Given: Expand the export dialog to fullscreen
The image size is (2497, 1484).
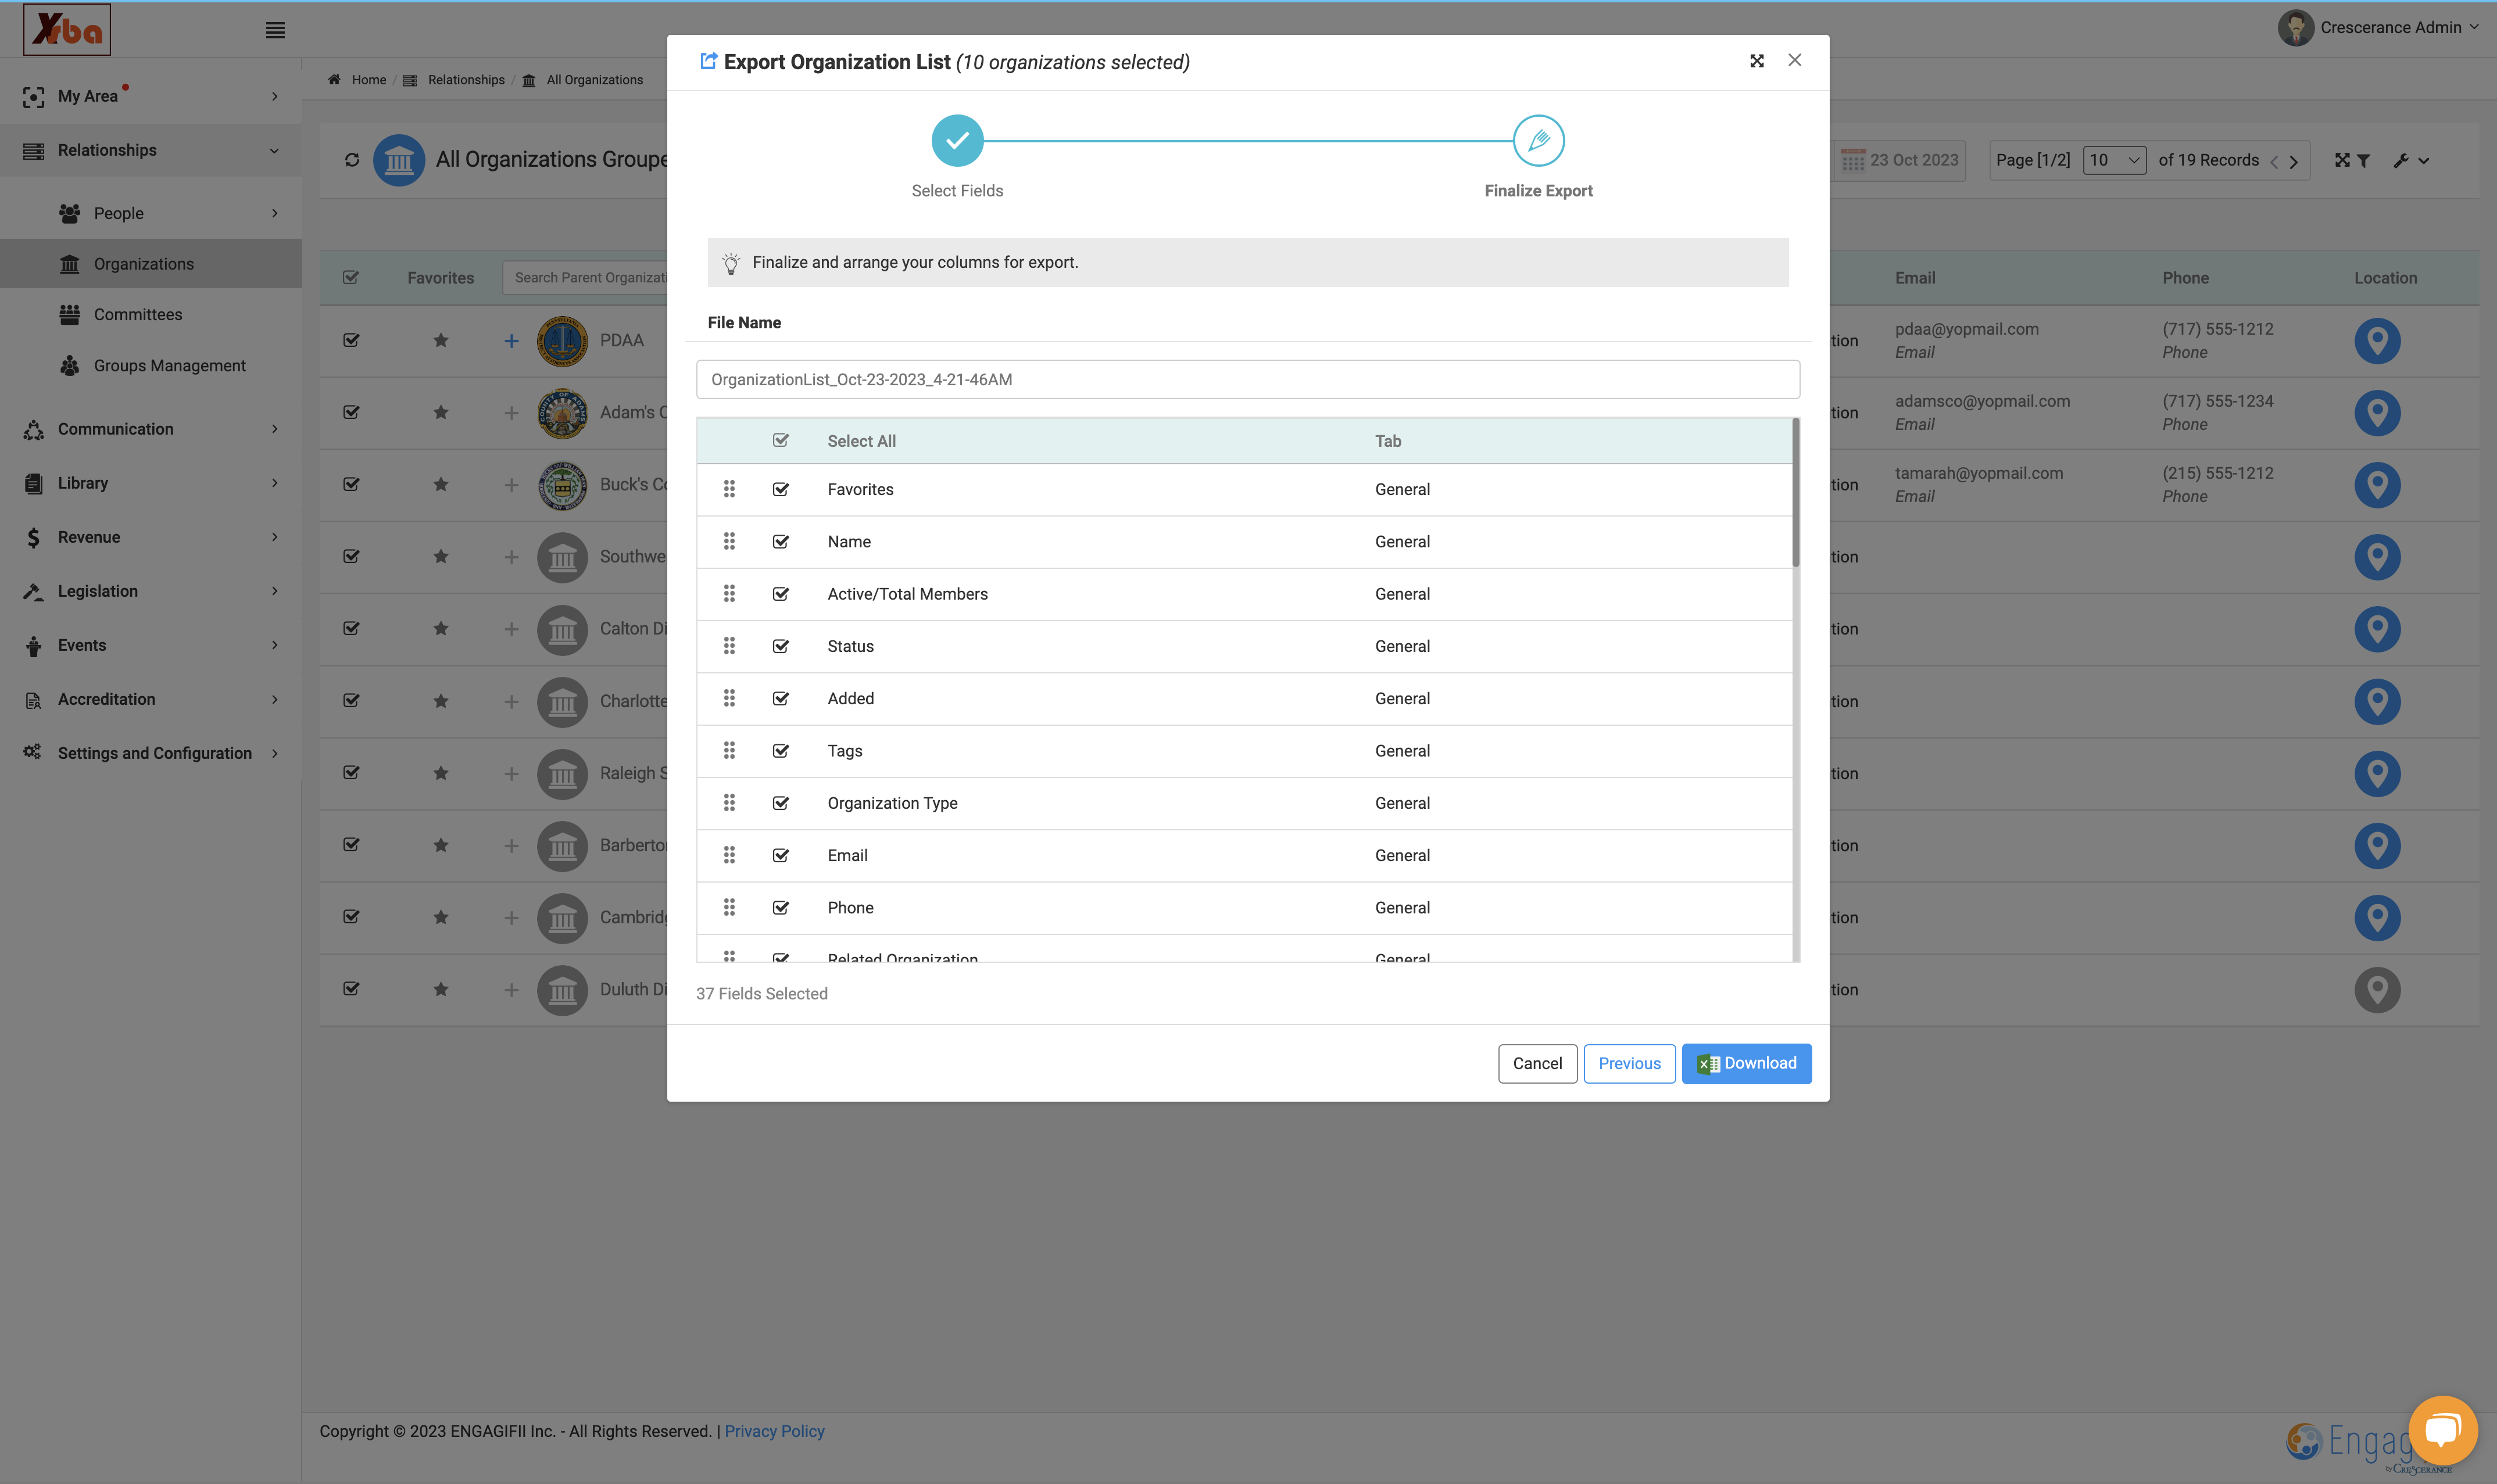Looking at the screenshot, I should 1756,61.
